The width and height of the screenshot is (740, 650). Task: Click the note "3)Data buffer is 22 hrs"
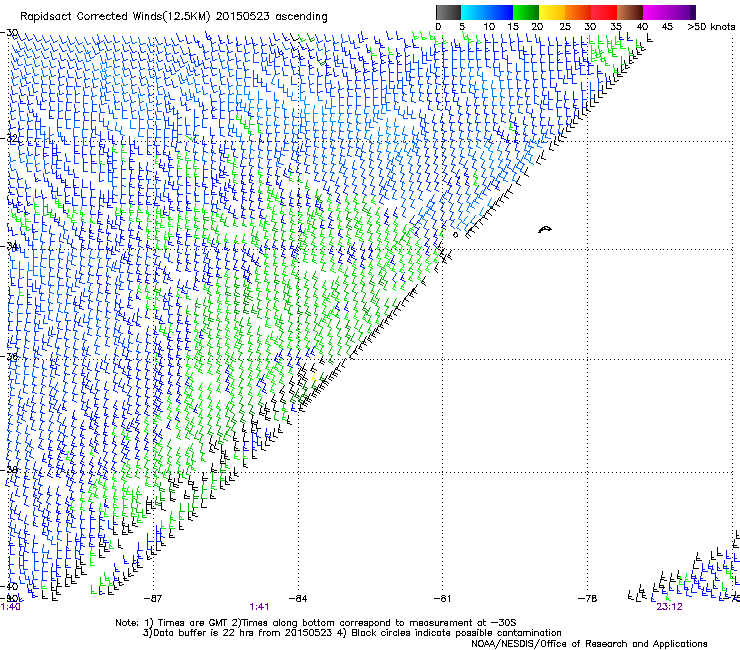tap(237, 633)
